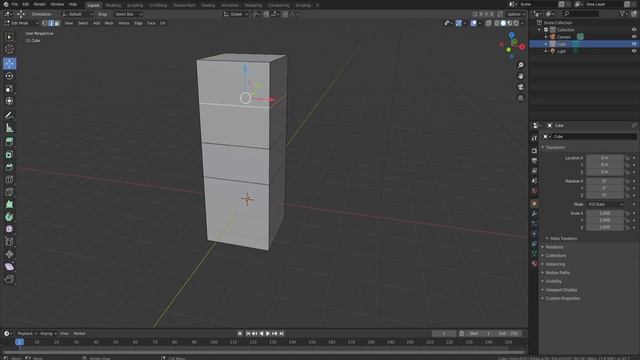Toggle the camera view icon
Screen dimensions: 640x360
[x=521, y=87]
